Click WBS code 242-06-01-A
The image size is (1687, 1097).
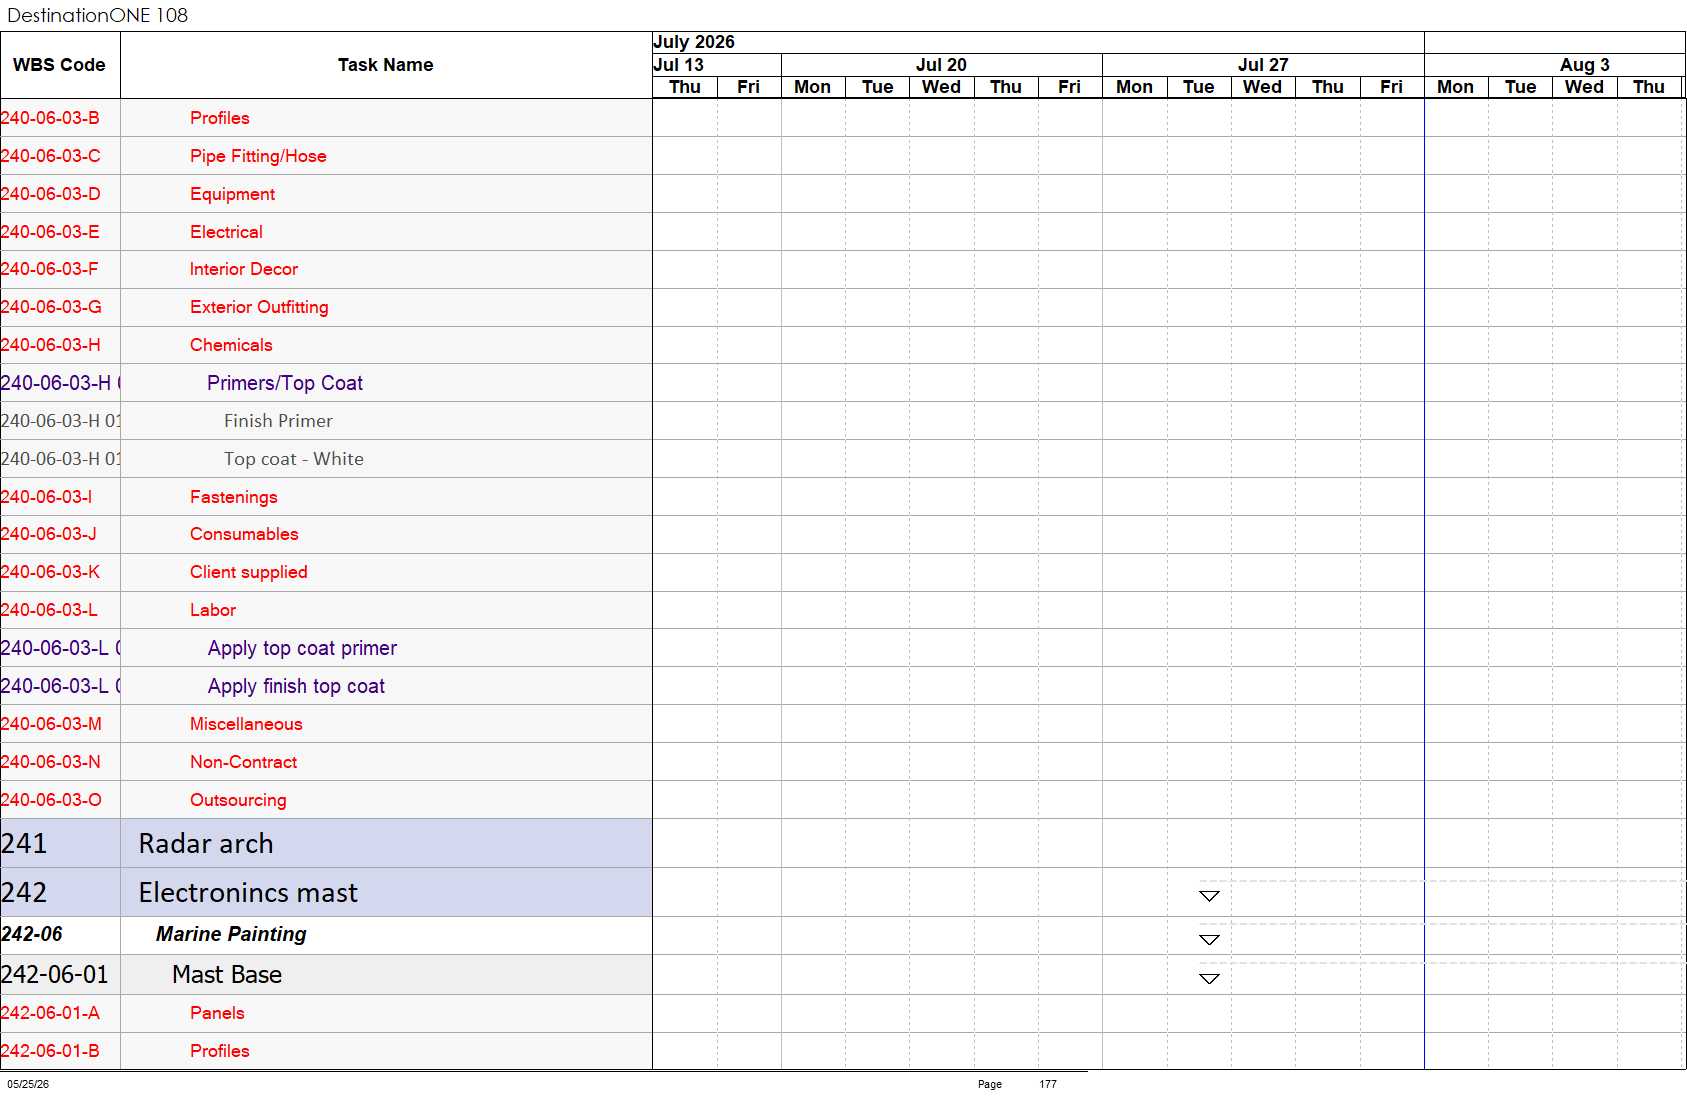point(50,1013)
